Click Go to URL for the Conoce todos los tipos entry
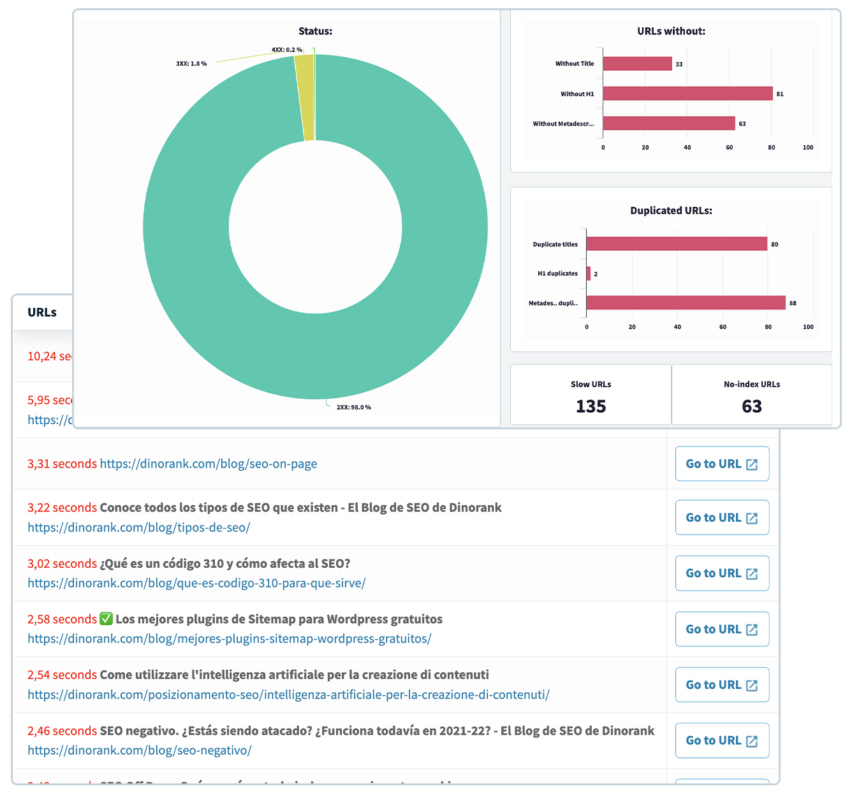Screen dimensions: 852x800 [x=722, y=517]
